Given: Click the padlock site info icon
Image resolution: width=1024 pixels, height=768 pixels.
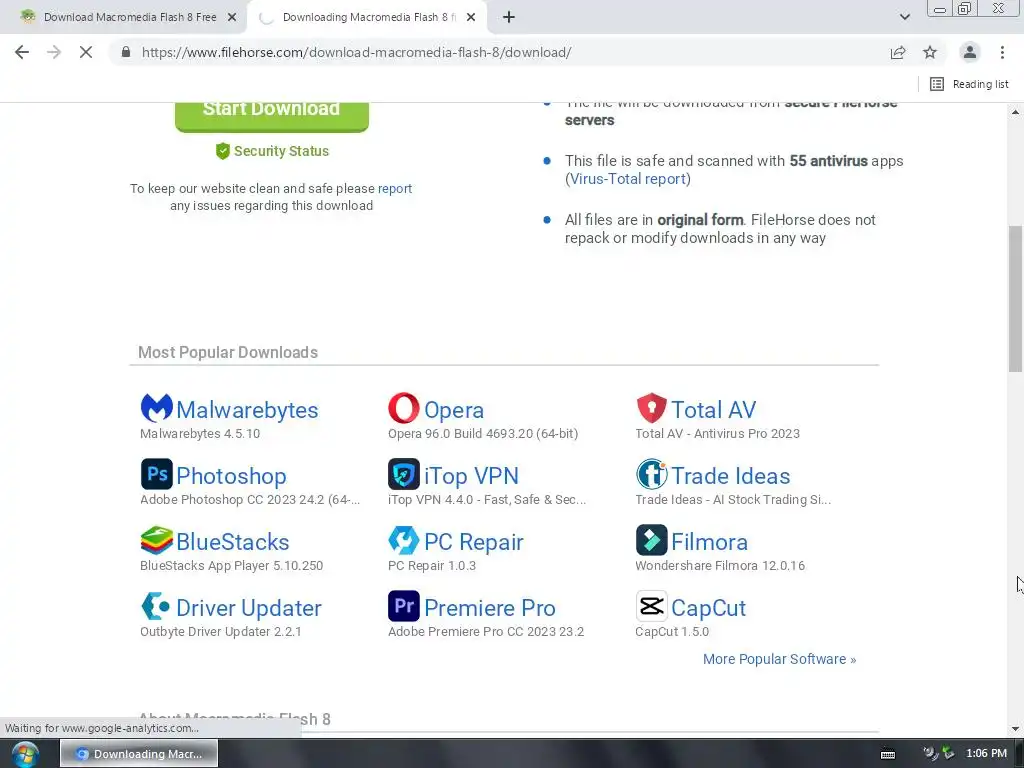Looking at the screenshot, I should click(126, 52).
